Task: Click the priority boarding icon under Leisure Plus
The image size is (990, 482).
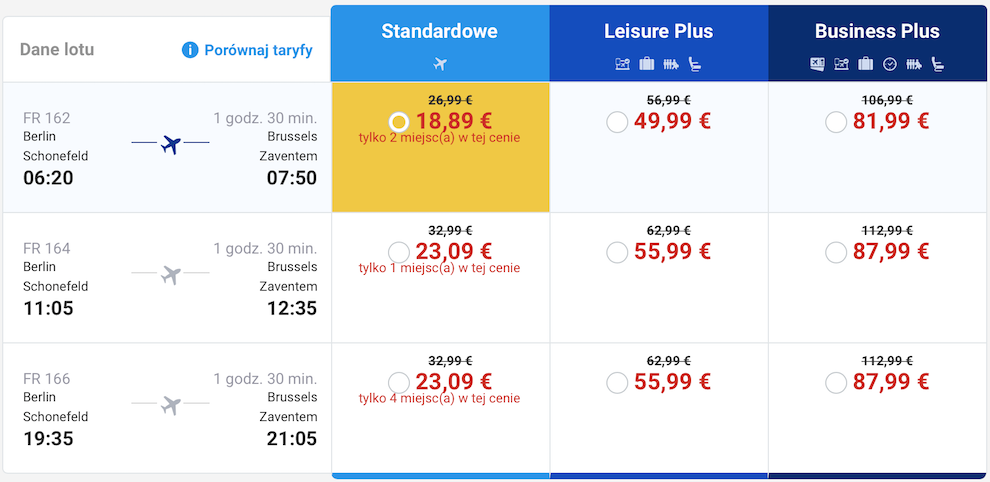Action: point(671,64)
